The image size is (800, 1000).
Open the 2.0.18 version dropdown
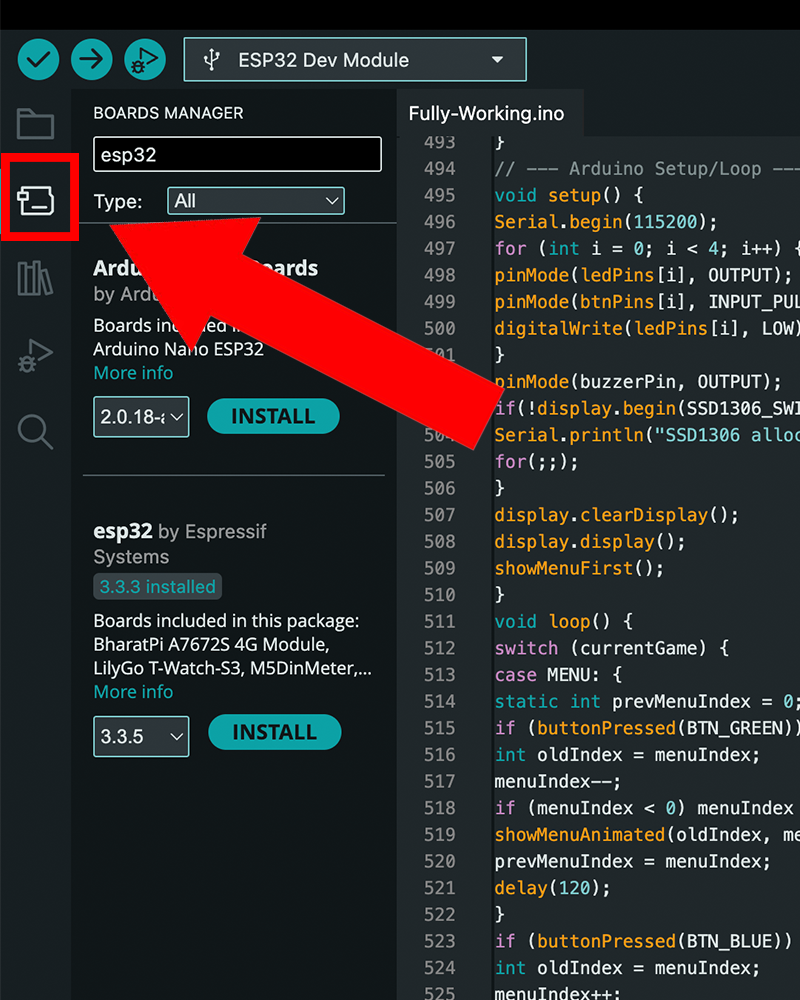pyautogui.click(x=141, y=417)
